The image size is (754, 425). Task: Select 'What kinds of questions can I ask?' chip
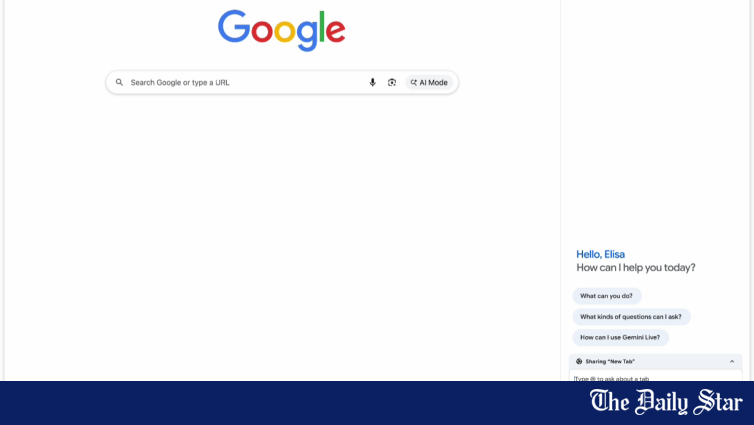[631, 316]
